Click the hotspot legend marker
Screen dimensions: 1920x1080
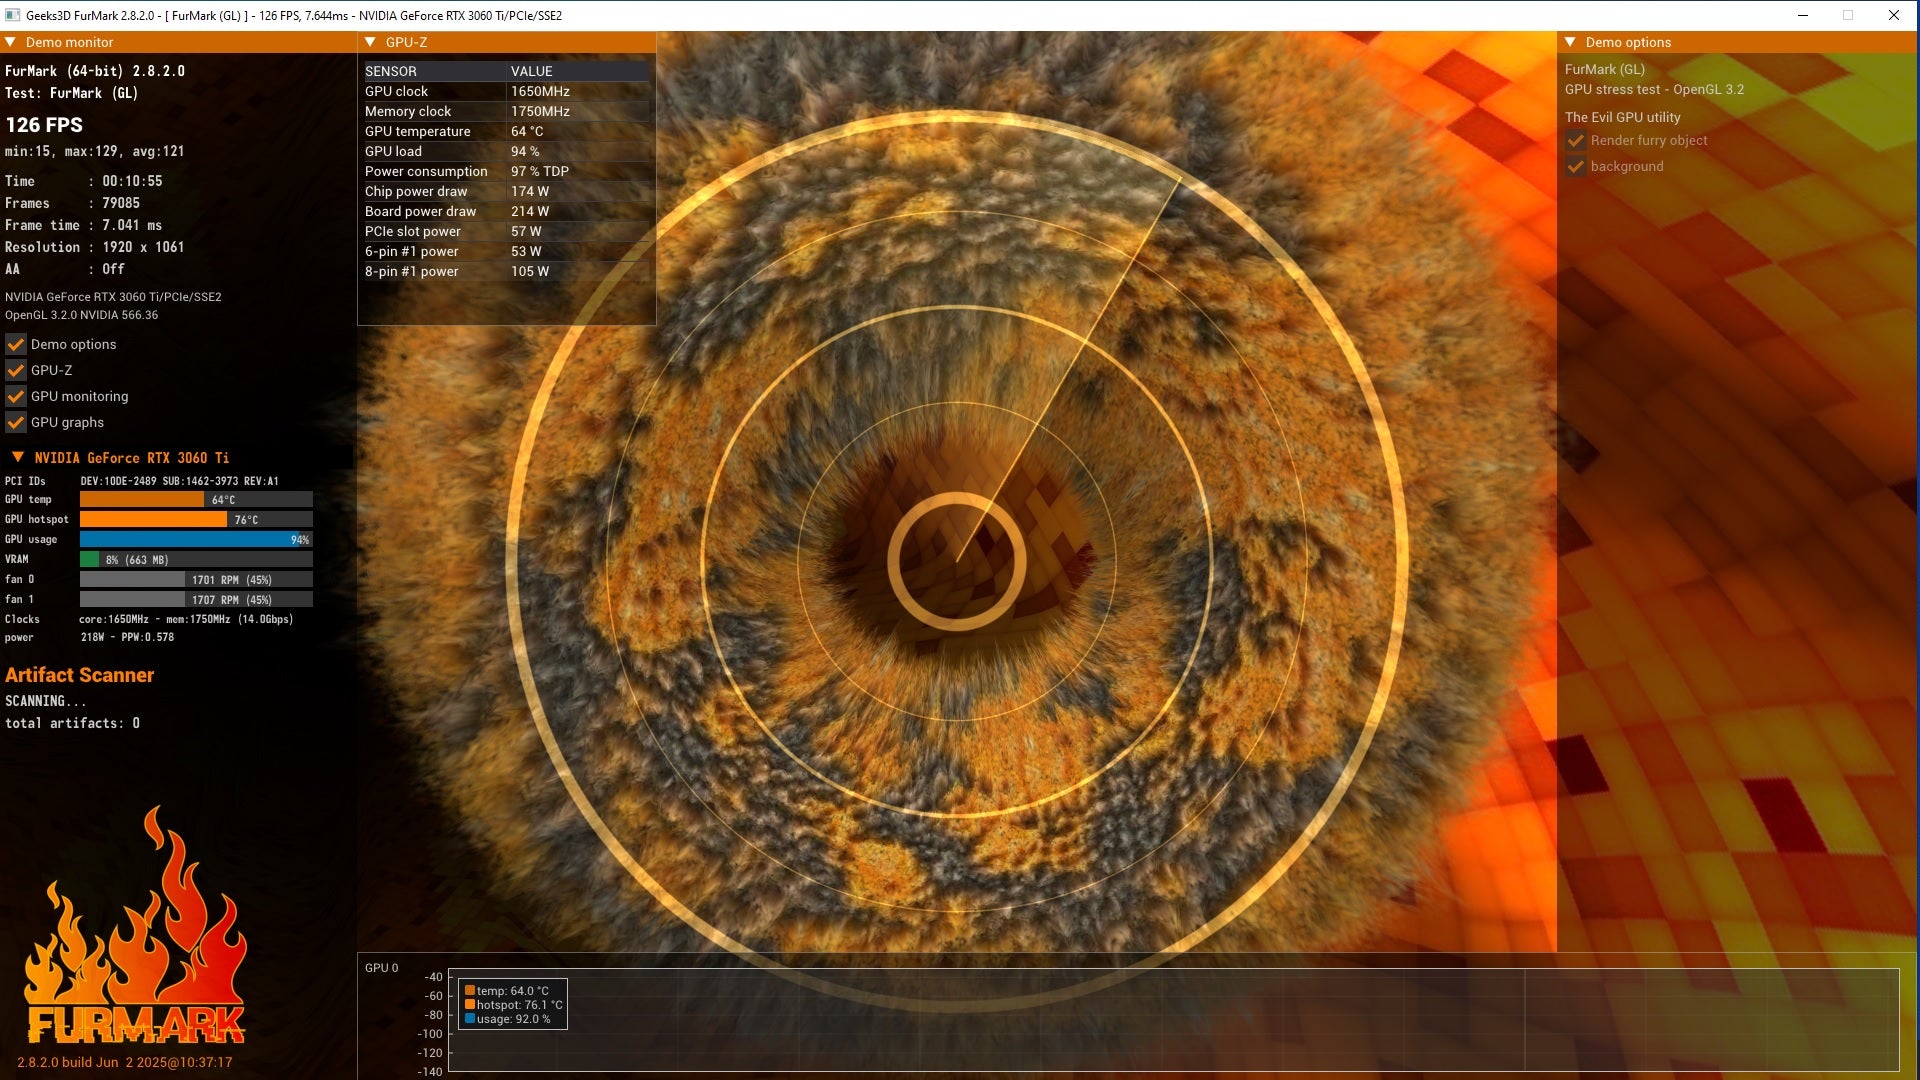tap(470, 1005)
